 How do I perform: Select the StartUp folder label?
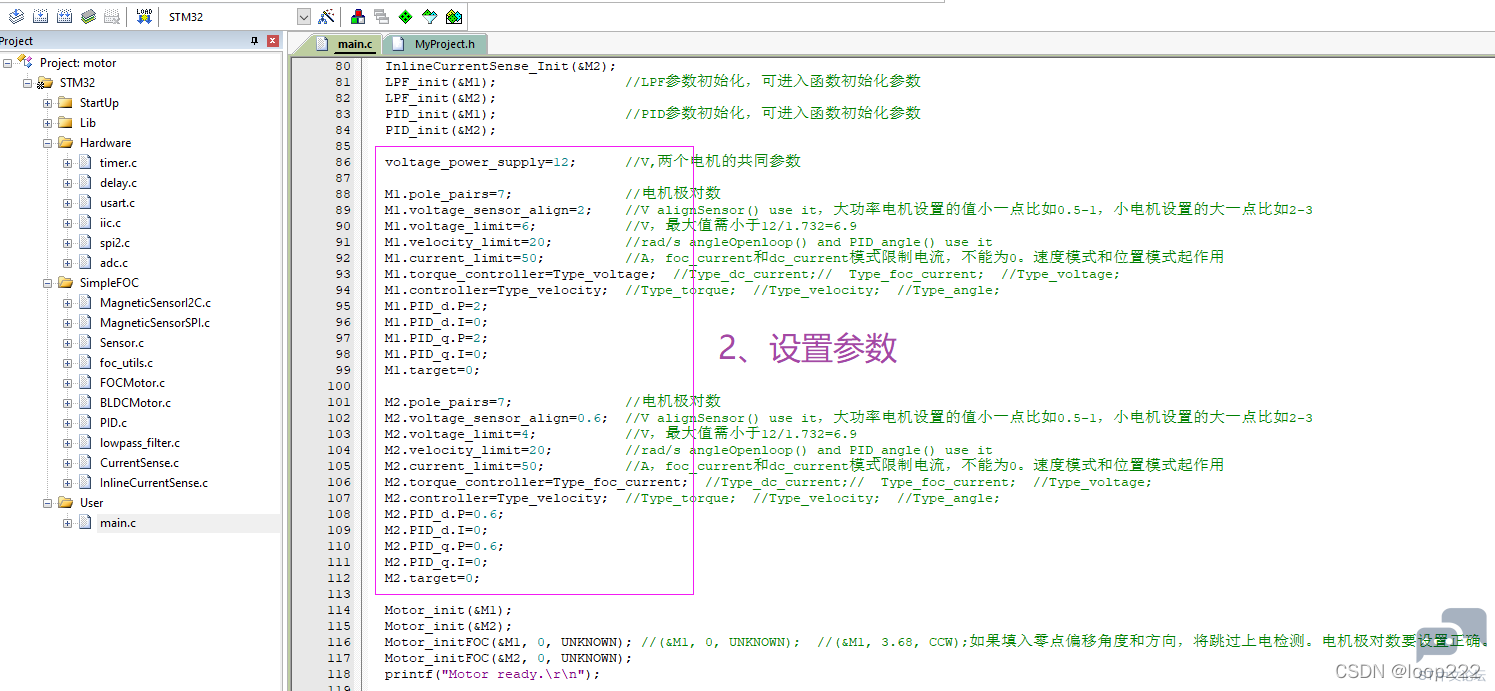point(99,103)
